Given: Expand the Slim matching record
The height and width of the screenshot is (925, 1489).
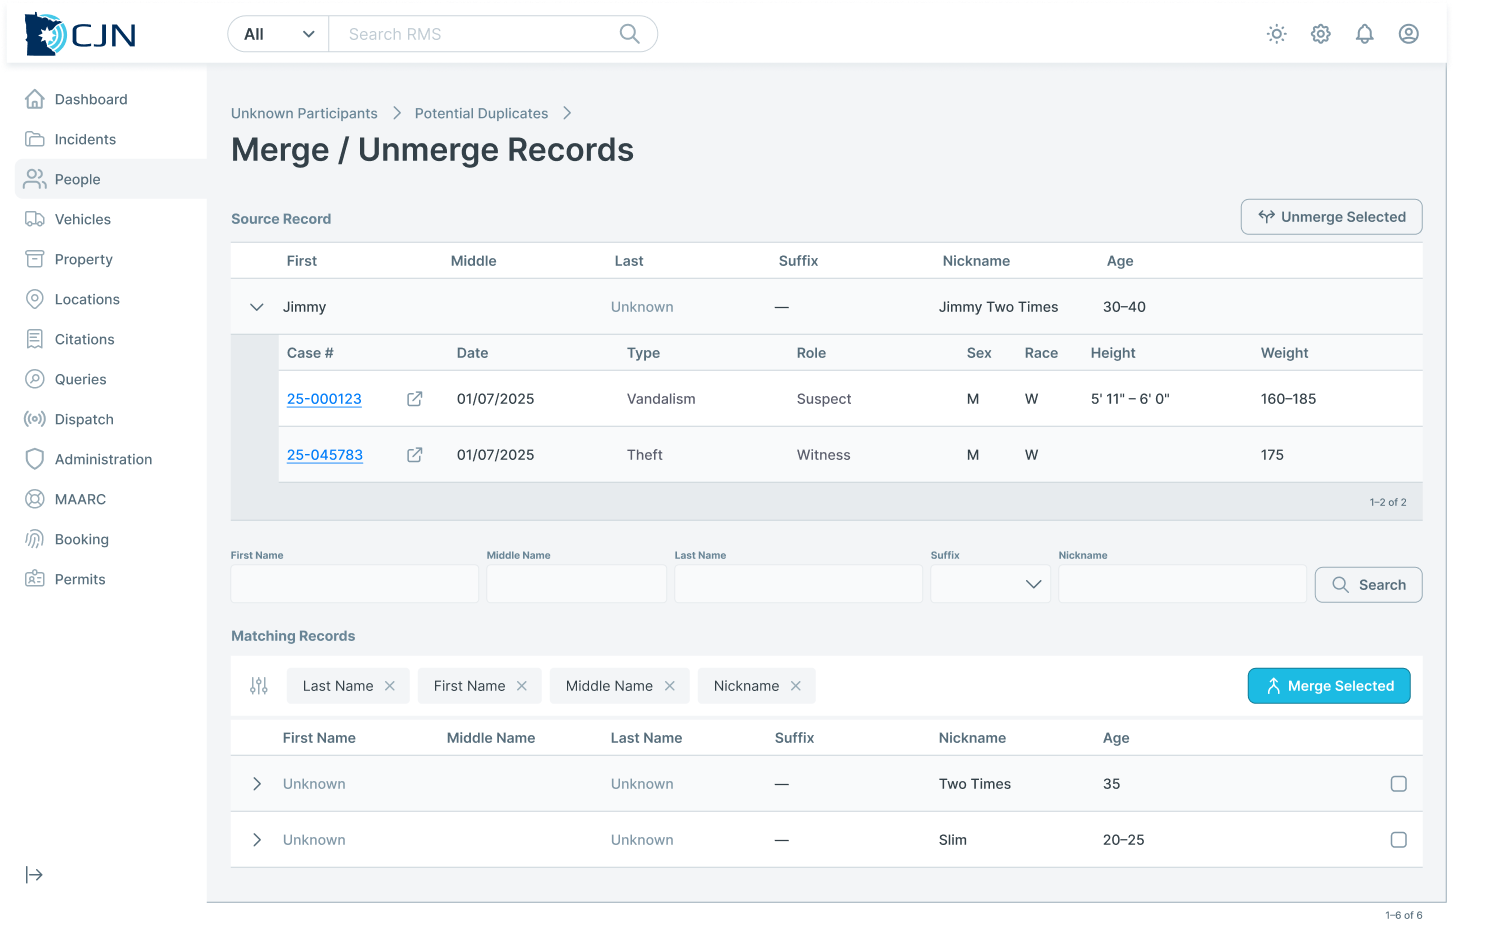Looking at the screenshot, I should [x=257, y=840].
